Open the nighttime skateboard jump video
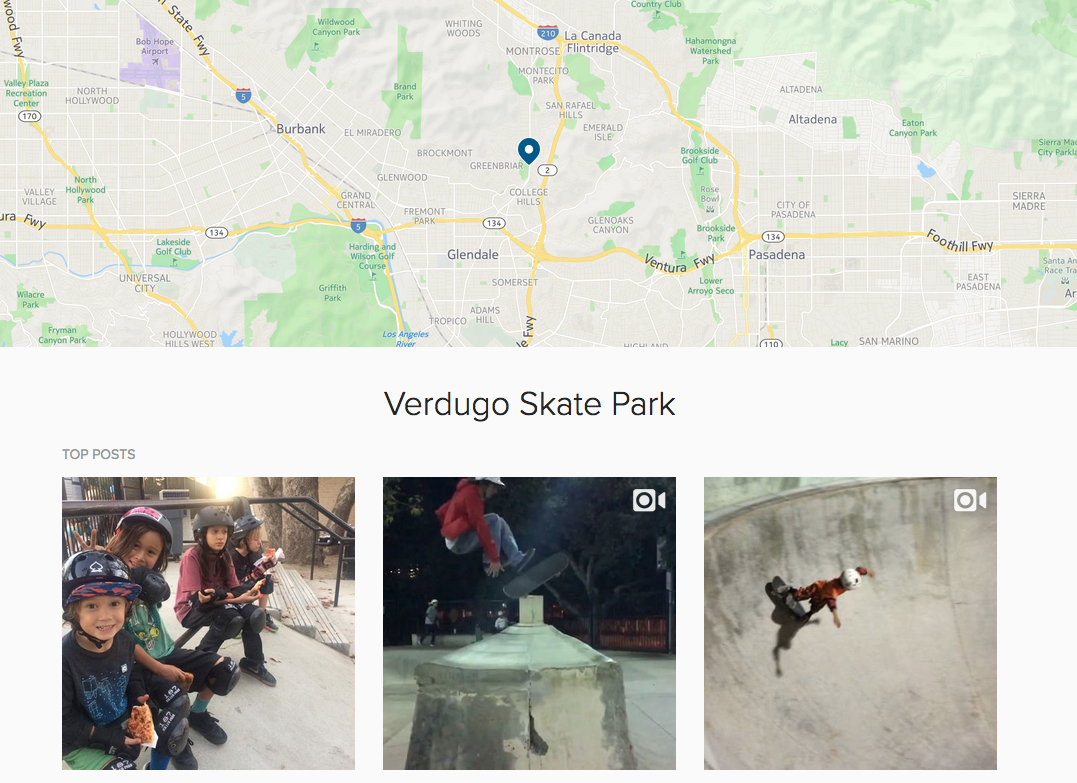 529,623
